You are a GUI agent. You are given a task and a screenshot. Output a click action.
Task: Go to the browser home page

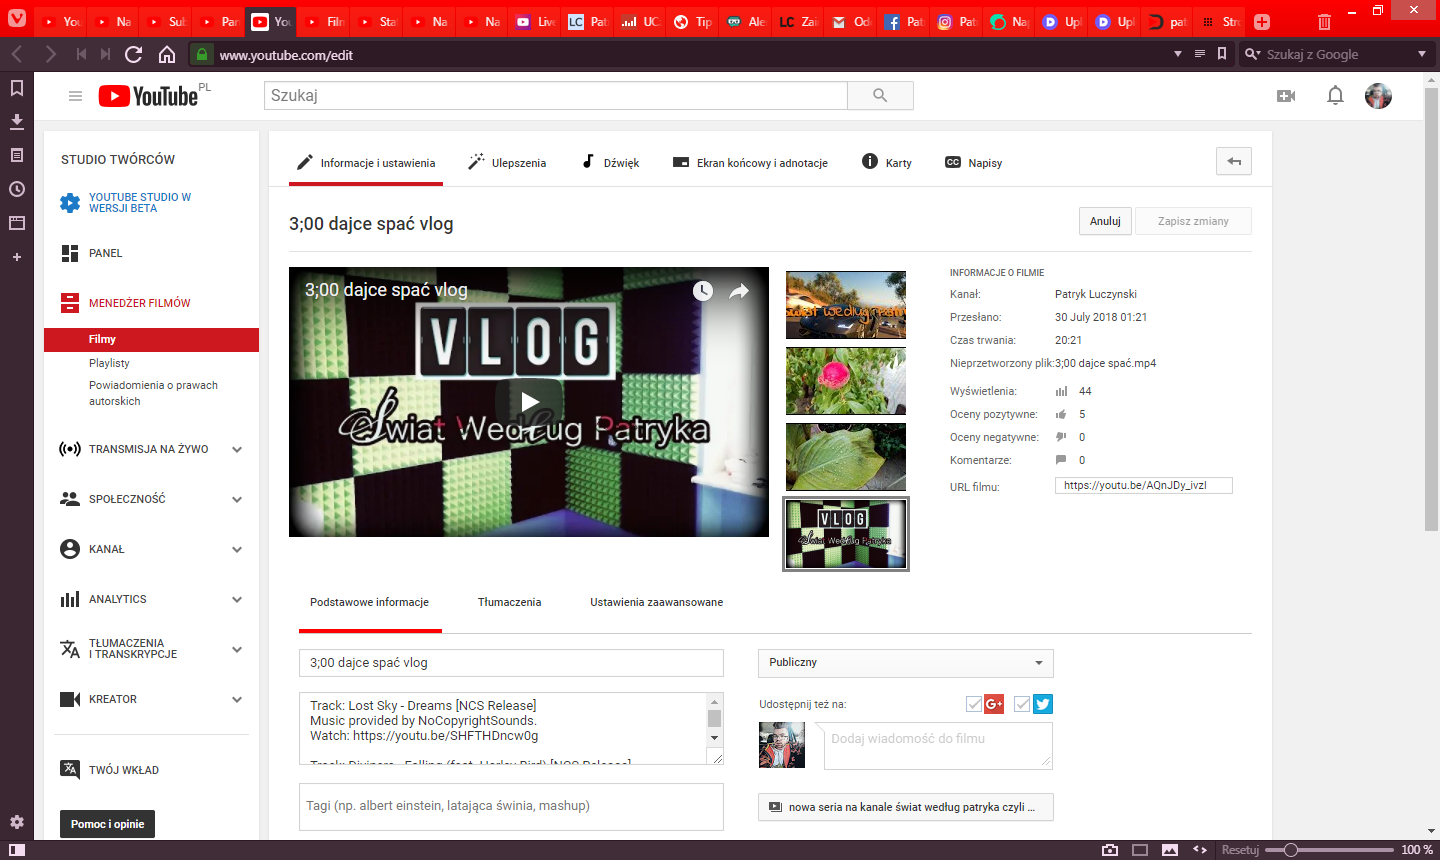click(x=167, y=54)
